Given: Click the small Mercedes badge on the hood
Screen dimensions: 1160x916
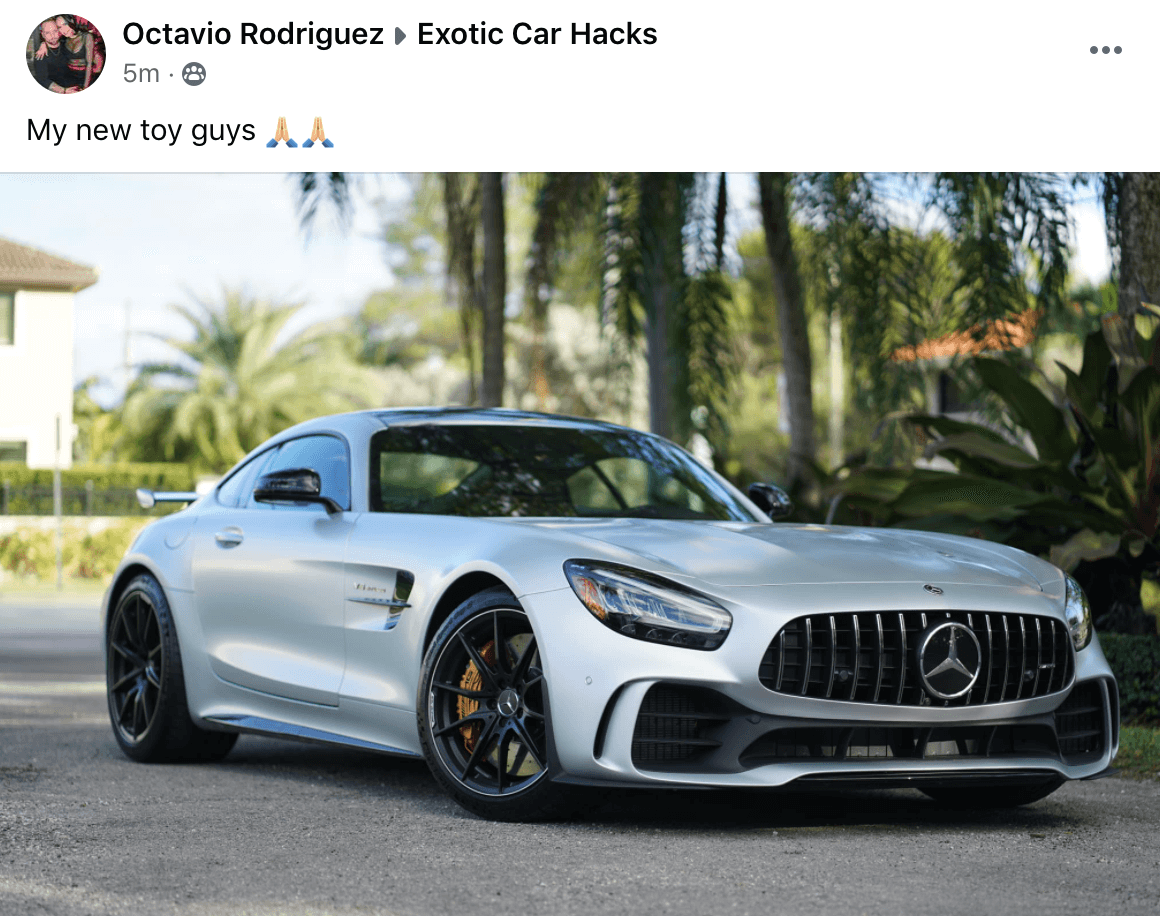Looking at the screenshot, I should [x=934, y=590].
